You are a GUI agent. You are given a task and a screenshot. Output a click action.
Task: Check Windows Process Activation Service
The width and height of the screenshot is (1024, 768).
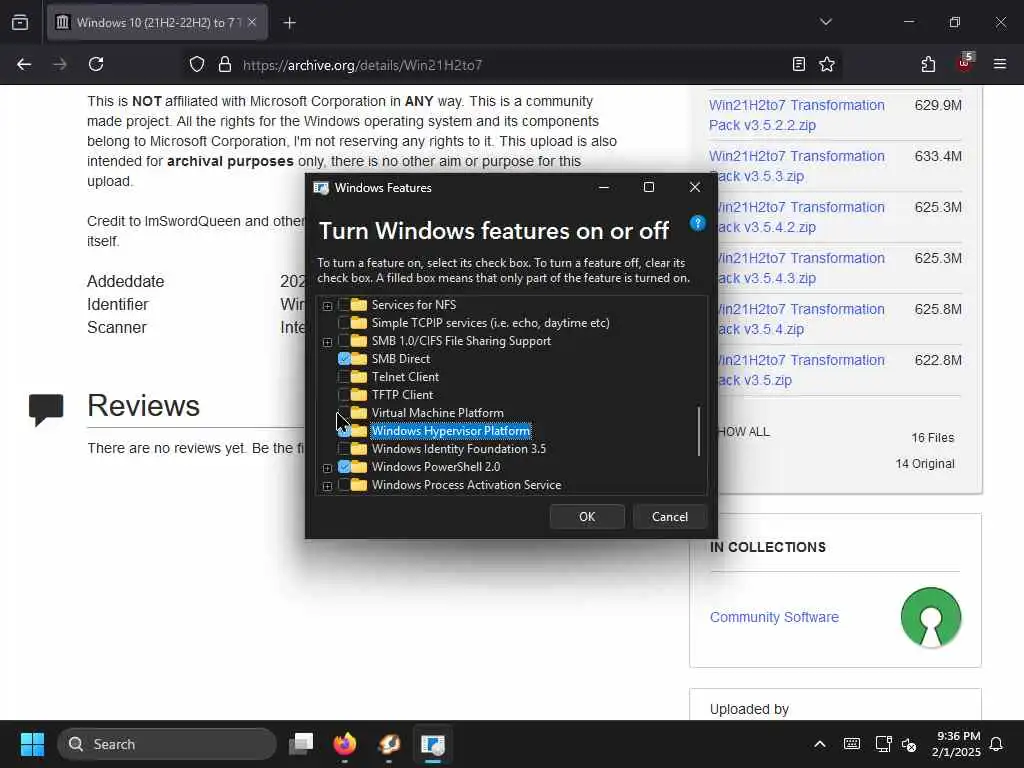pos(343,485)
